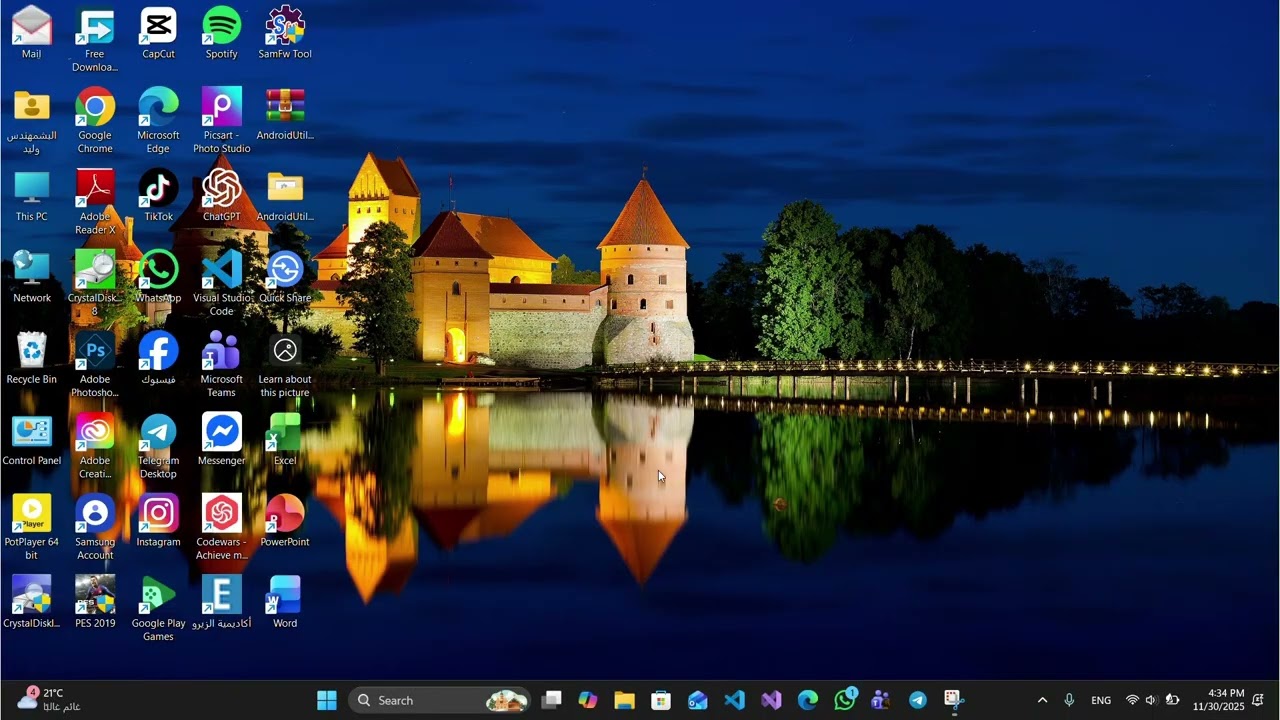This screenshot has height=720, width=1280.
Task: Open Excel from the desktop
Action: [x=285, y=440]
